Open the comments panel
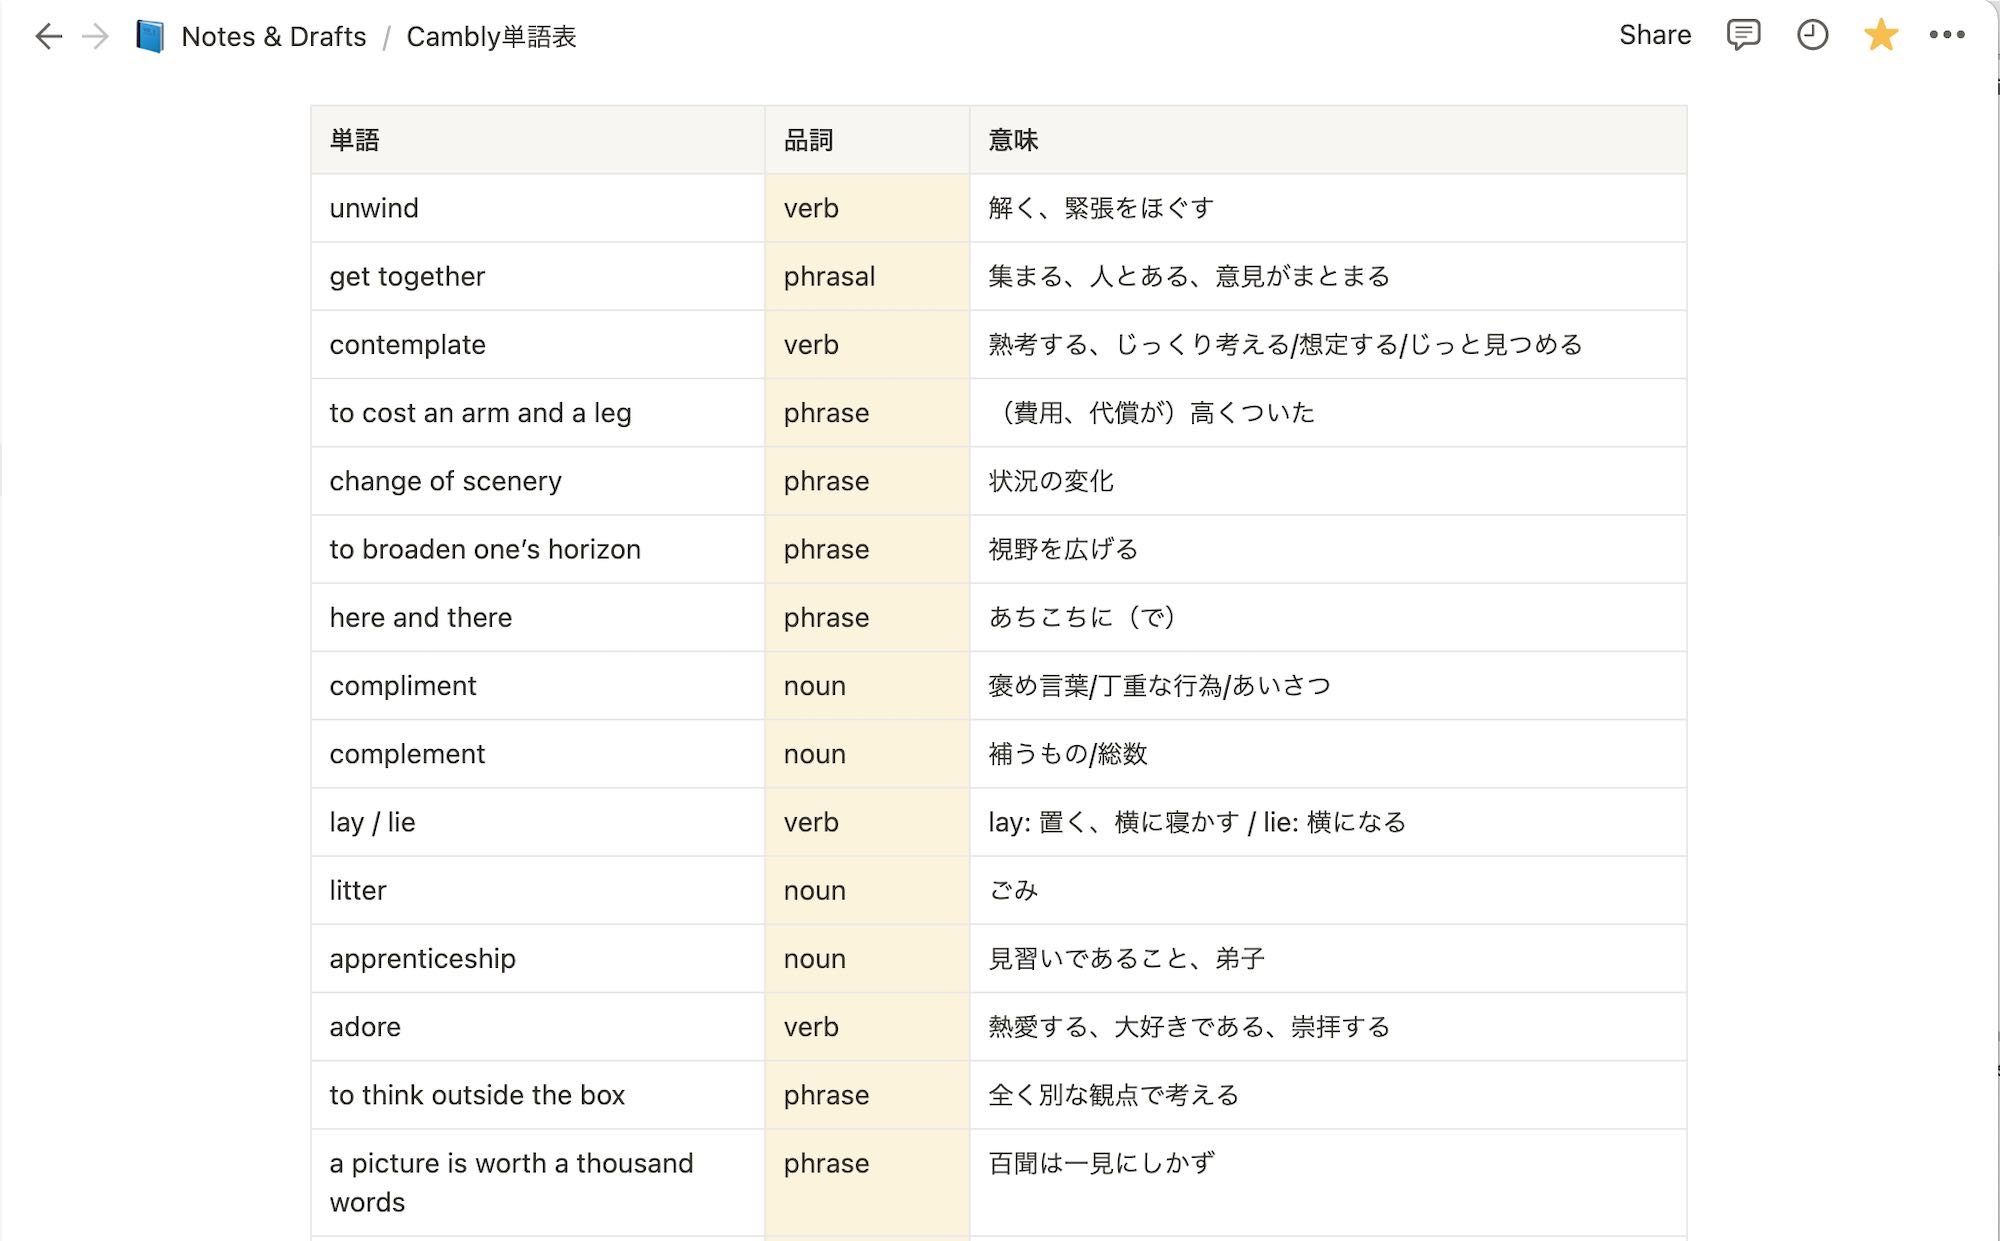The width and height of the screenshot is (2000, 1241). (x=1742, y=36)
